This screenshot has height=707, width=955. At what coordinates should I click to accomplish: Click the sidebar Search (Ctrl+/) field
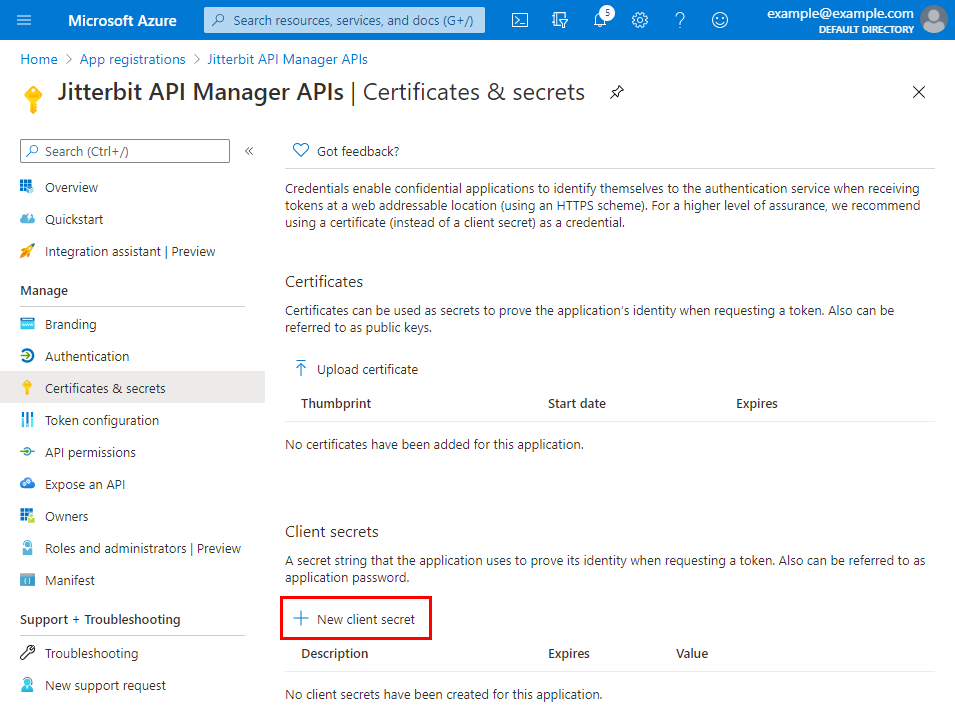click(x=125, y=151)
